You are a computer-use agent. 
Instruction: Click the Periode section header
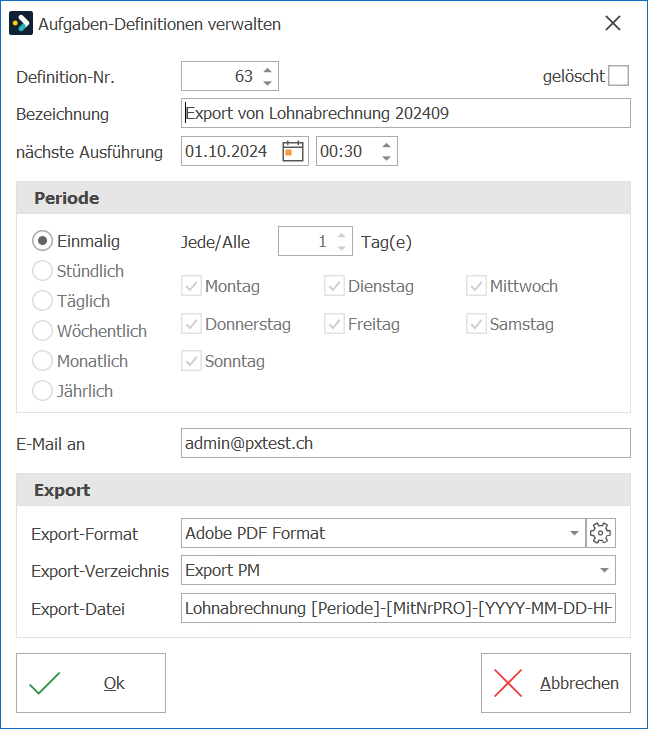(x=324, y=198)
